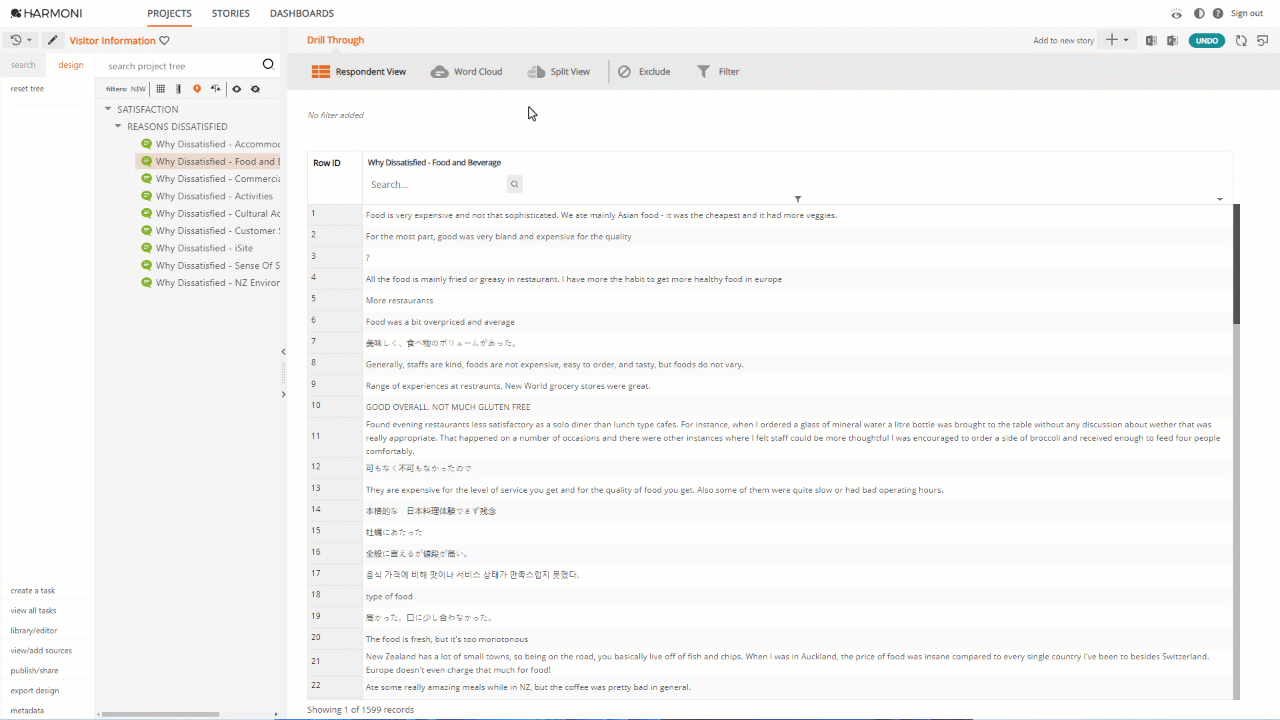Open the Drill Through tab
The height and width of the screenshot is (720, 1280).
click(335, 41)
